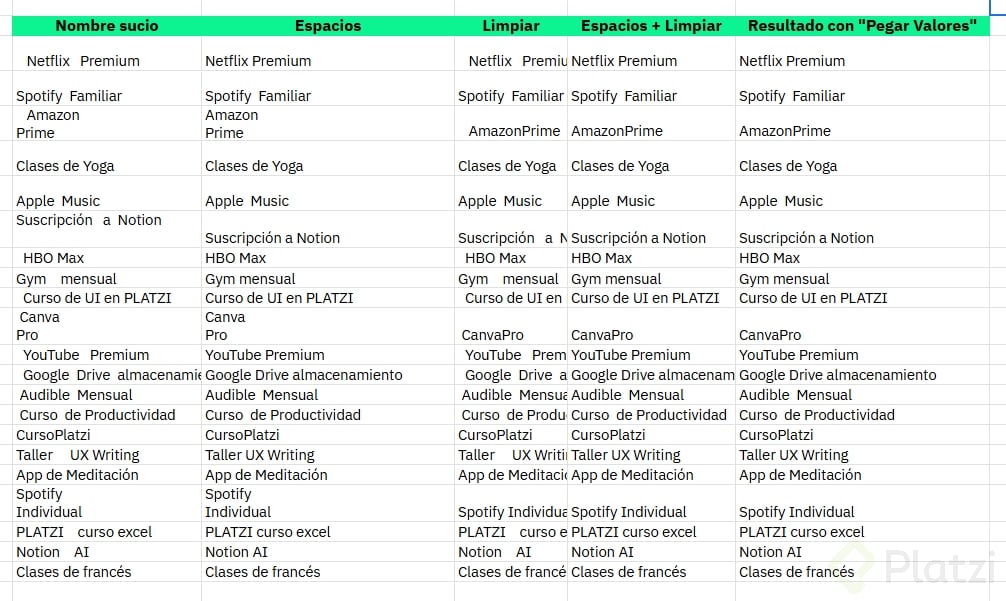Select the "Espacios + Limpiar" header cell
This screenshot has height=601, width=1006.
pos(651,26)
